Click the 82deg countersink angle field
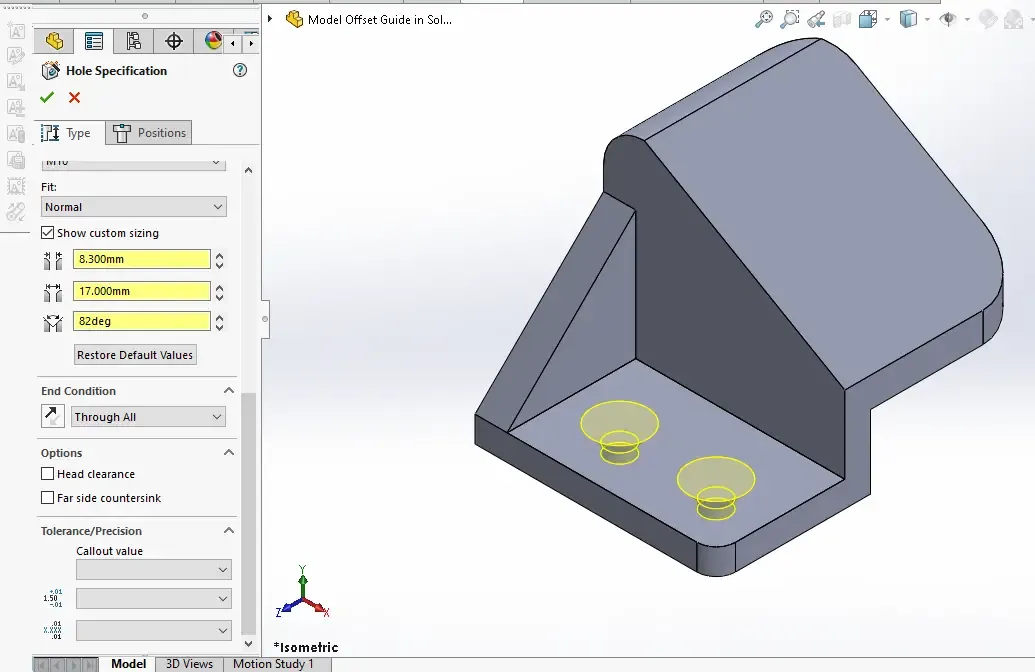Screen dimensions: 1035x672 [x=141, y=322]
